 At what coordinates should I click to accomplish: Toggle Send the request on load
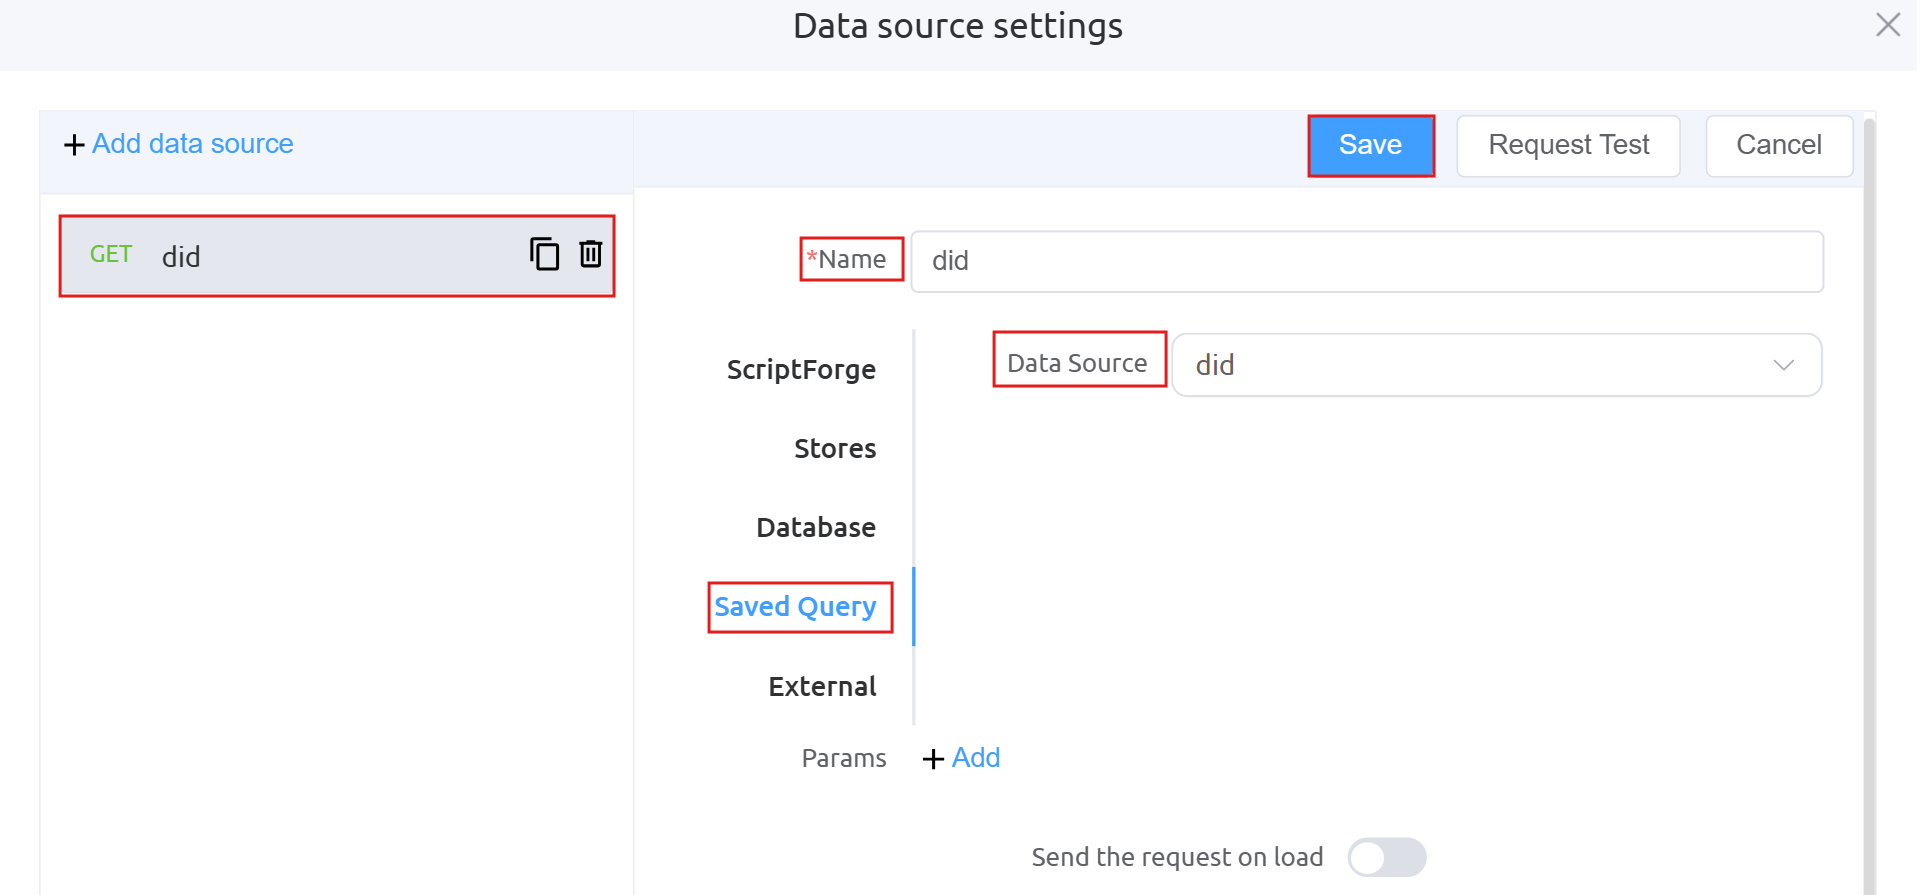[1386, 857]
